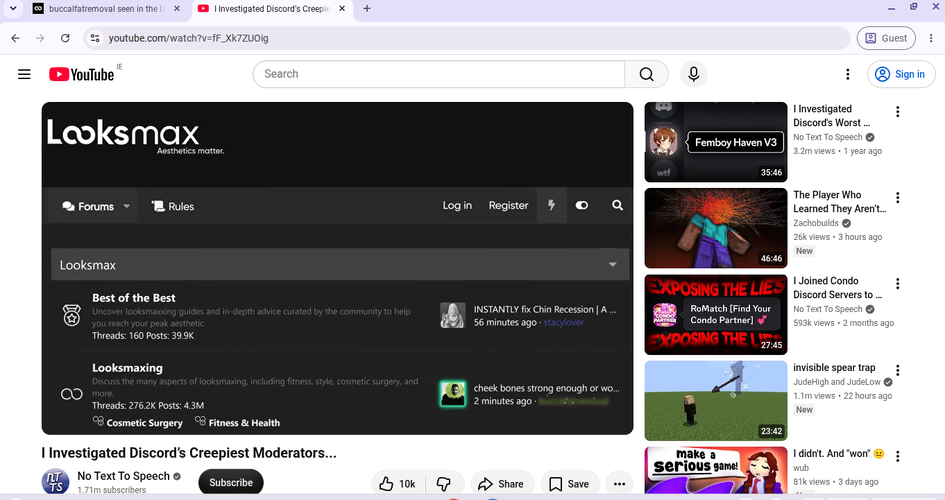Screen dimensions: 945x500
Task: Focus the YouTube Search field
Action: click(x=439, y=74)
